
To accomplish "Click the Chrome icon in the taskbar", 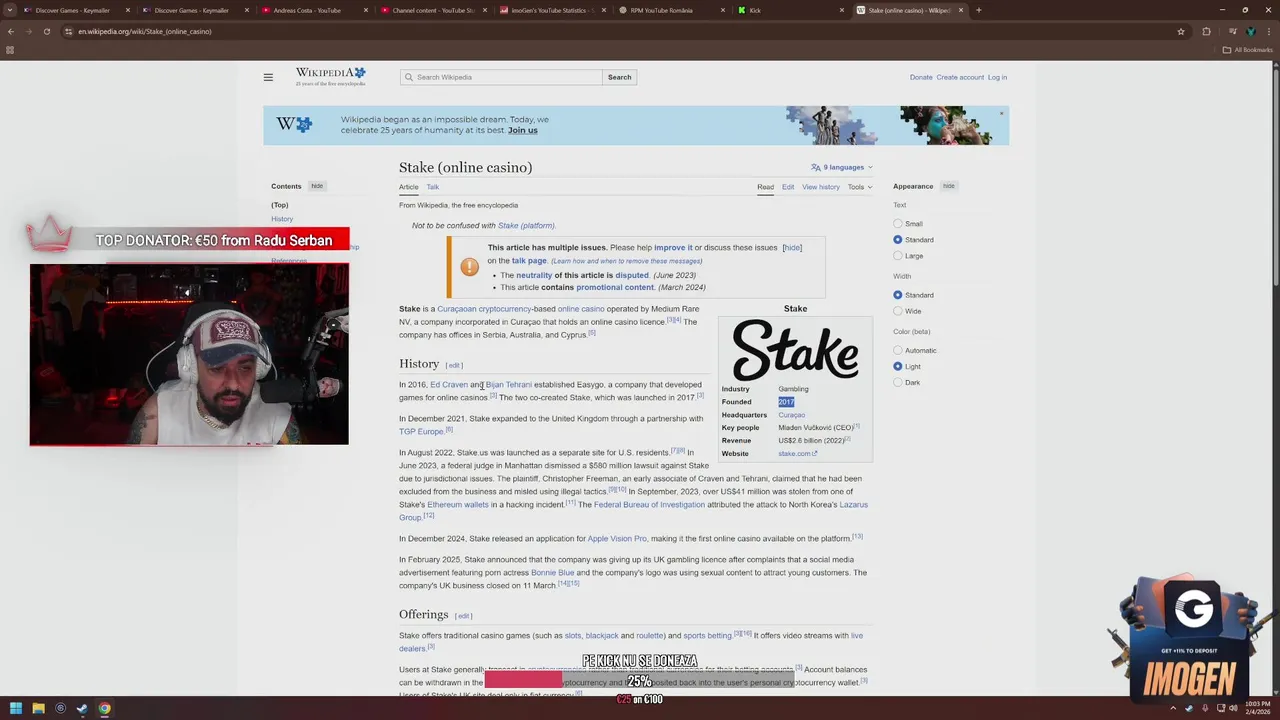I will tap(104, 709).
